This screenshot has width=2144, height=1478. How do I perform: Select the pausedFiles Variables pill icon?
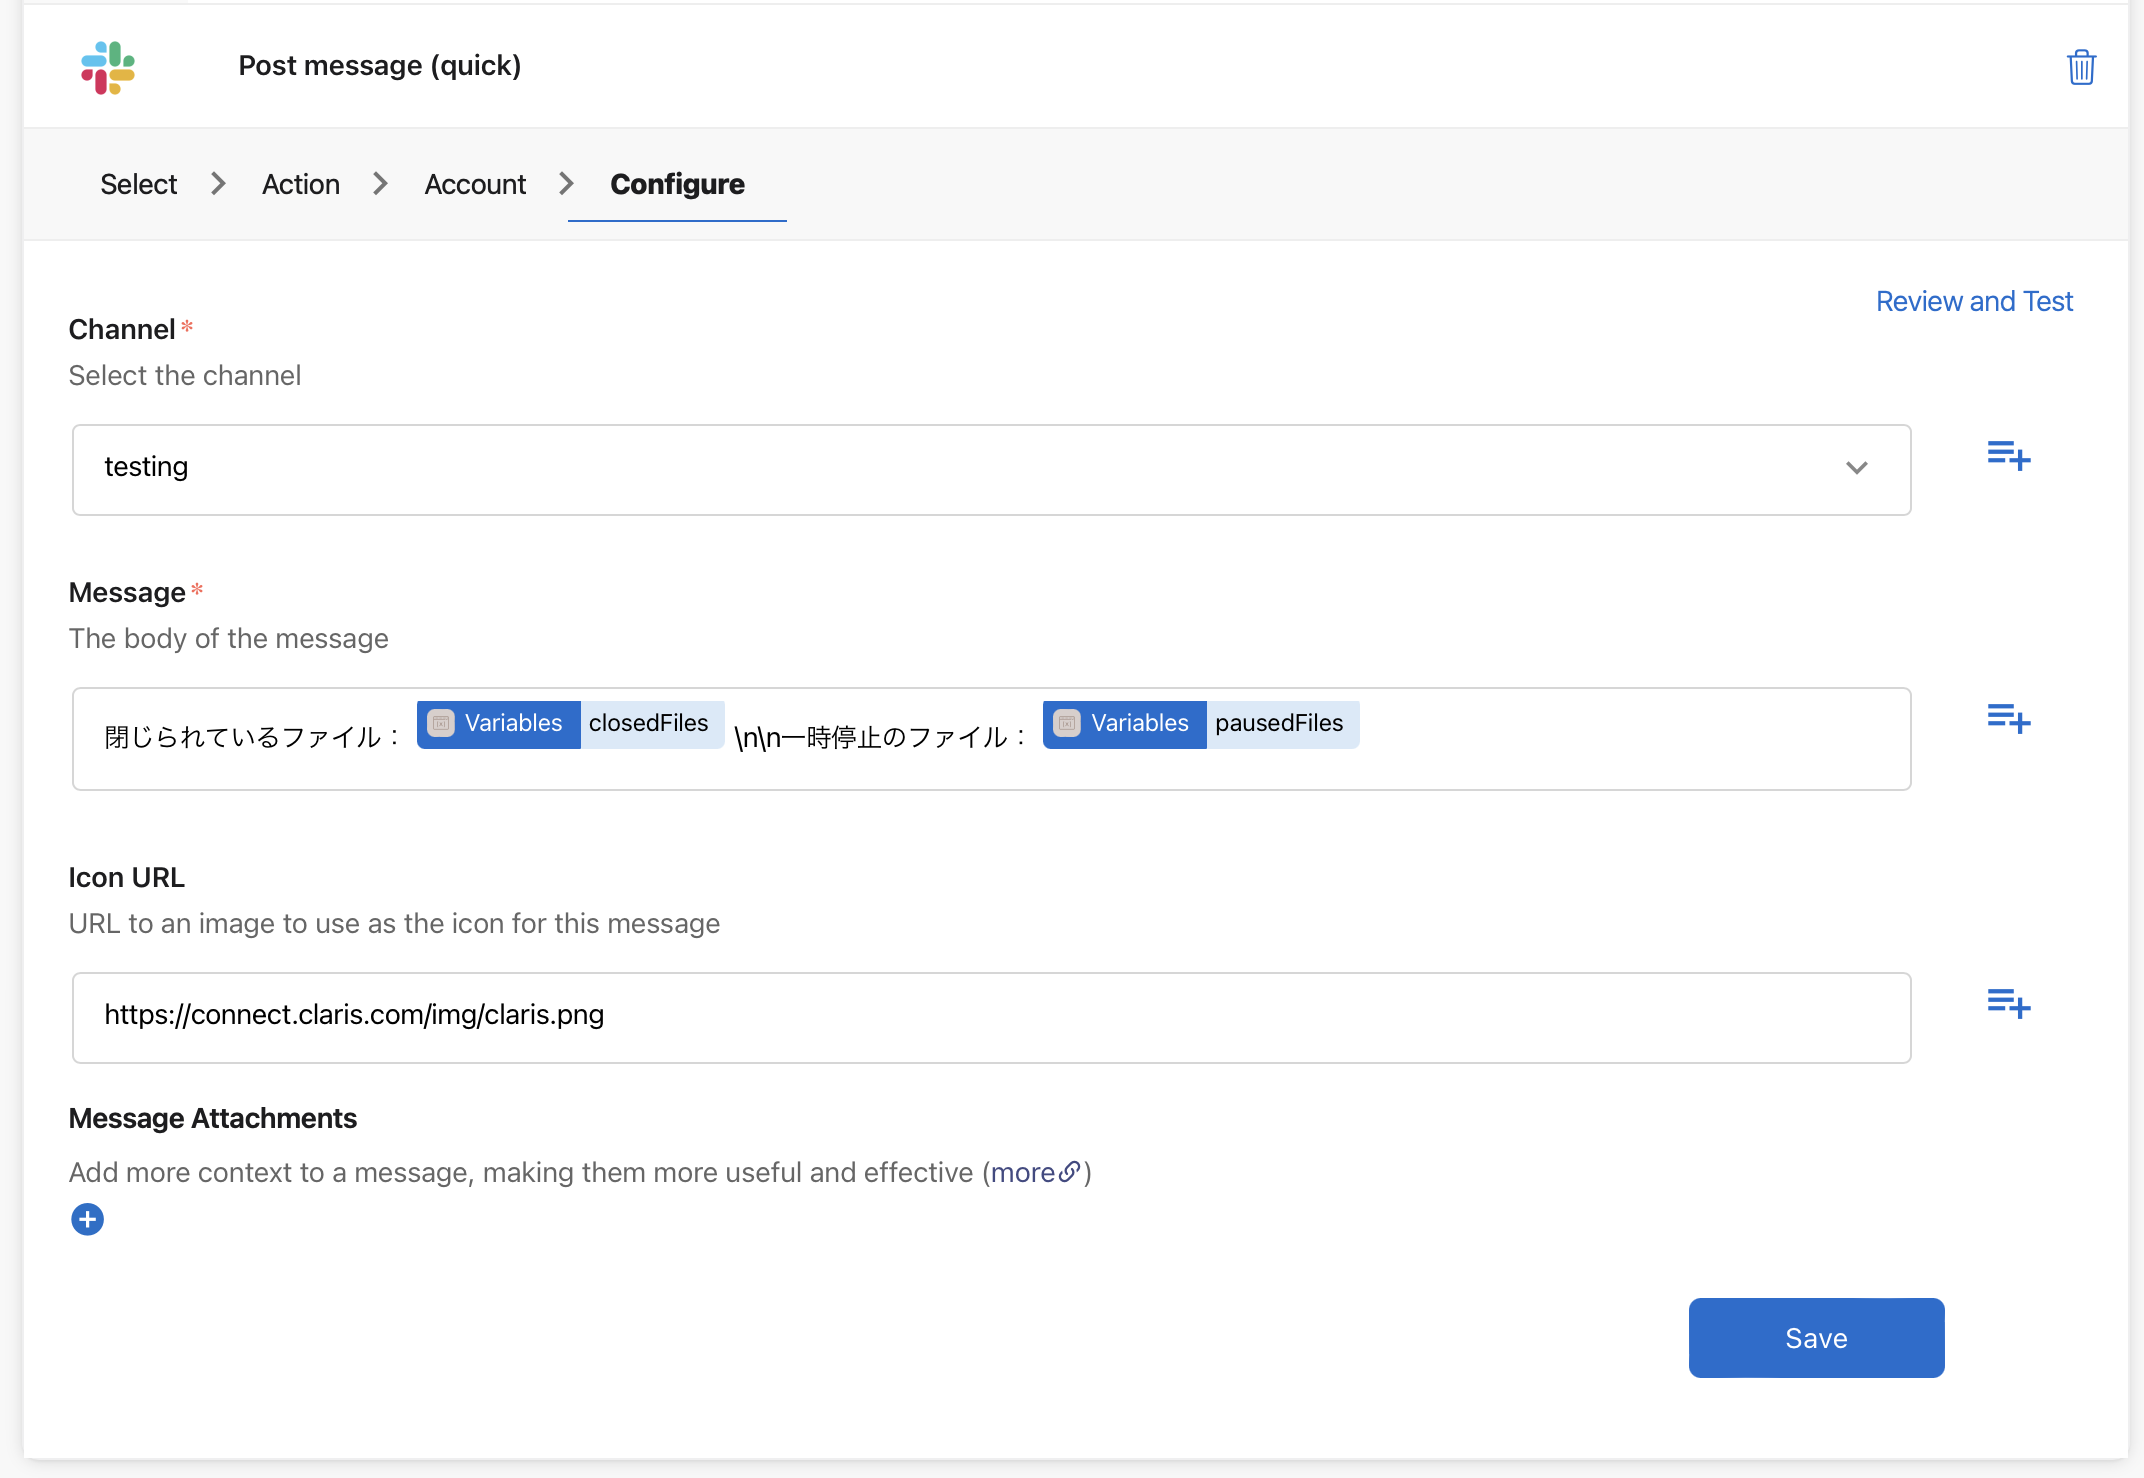[x=1067, y=723]
